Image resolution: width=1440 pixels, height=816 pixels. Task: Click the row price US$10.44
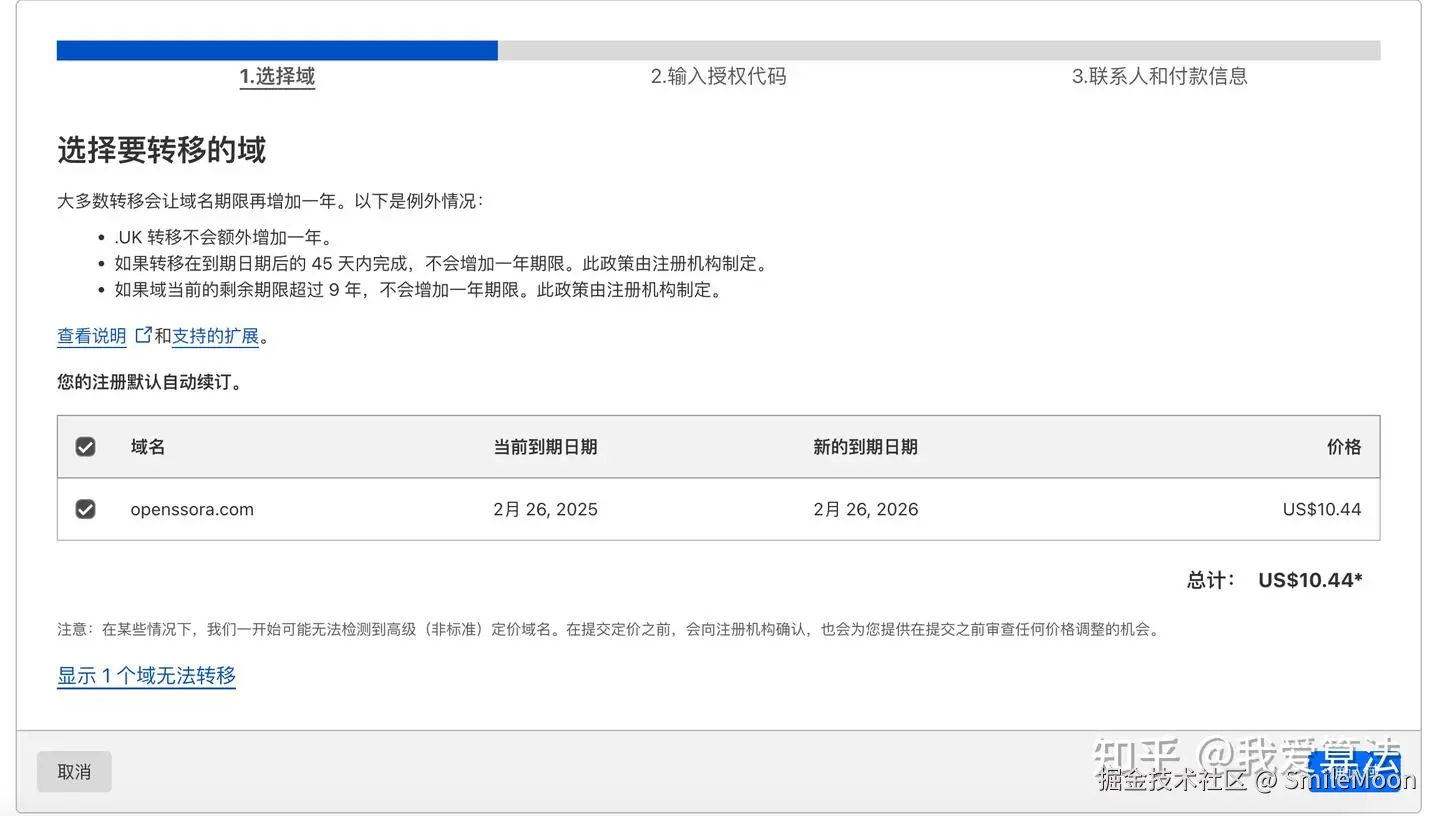coord(1322,509)
